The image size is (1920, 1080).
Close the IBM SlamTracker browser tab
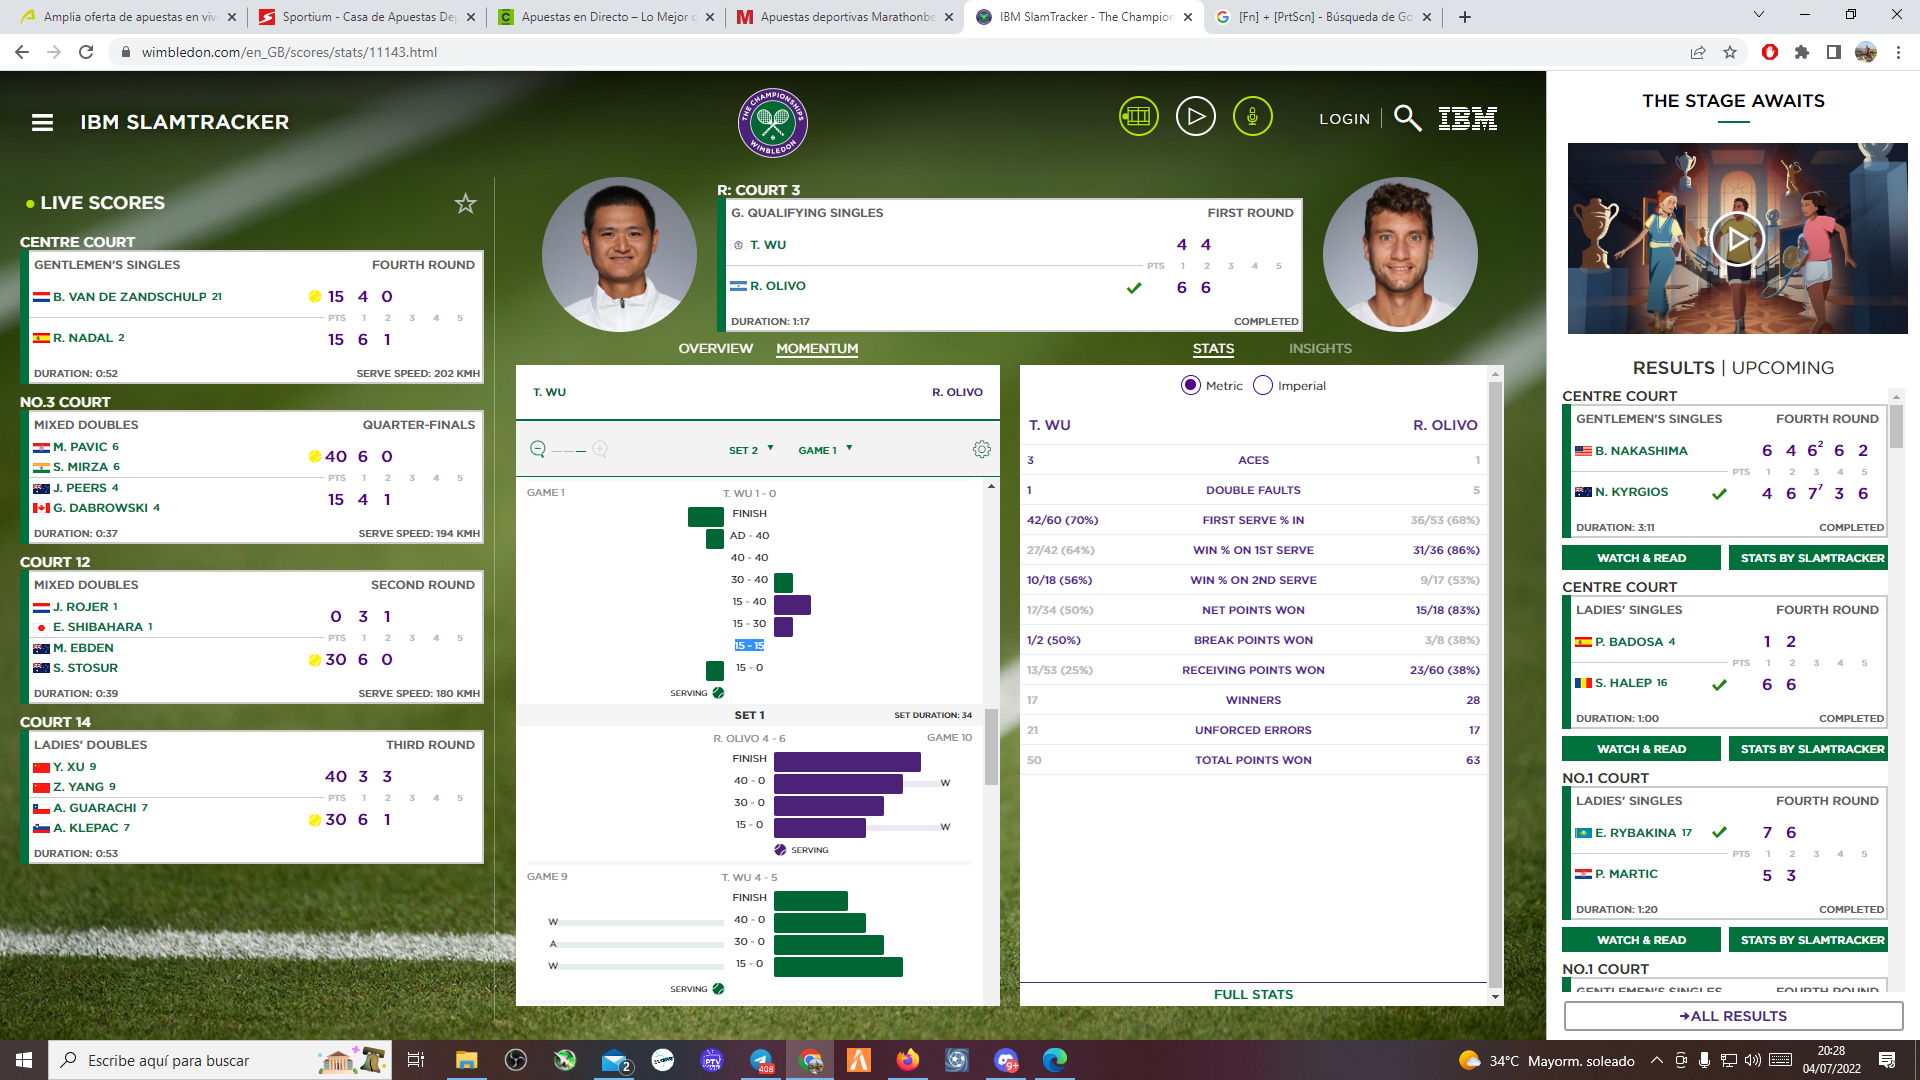pos(1188,17)
